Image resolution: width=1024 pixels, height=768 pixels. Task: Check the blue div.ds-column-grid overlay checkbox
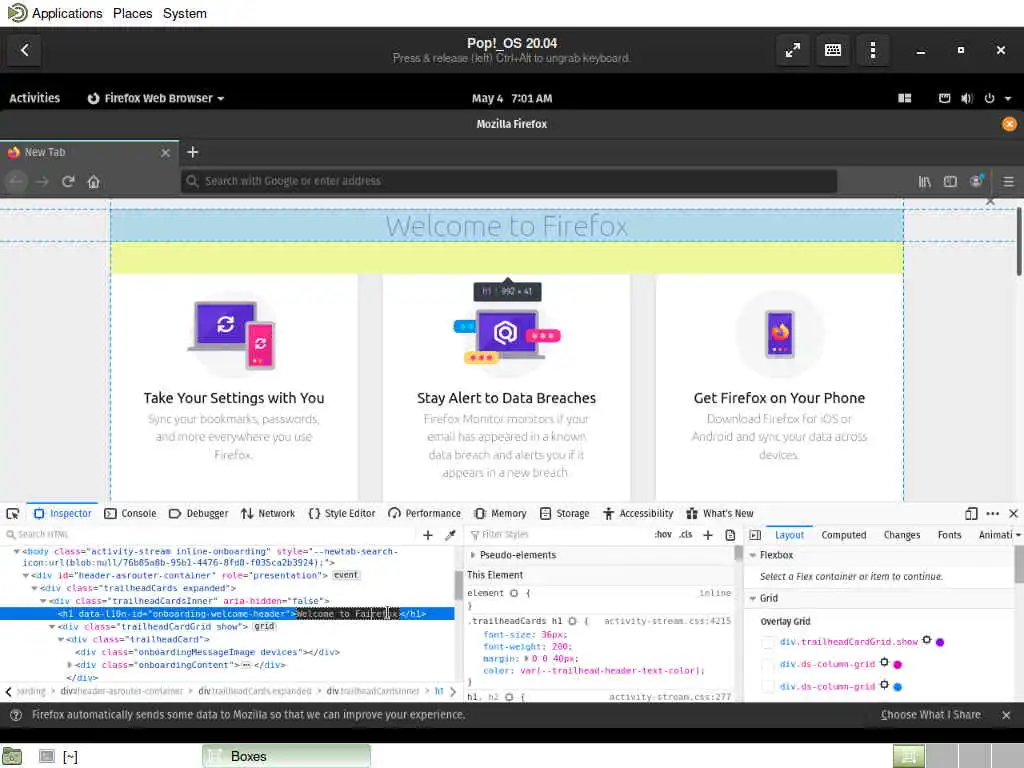tap(768, 686)
